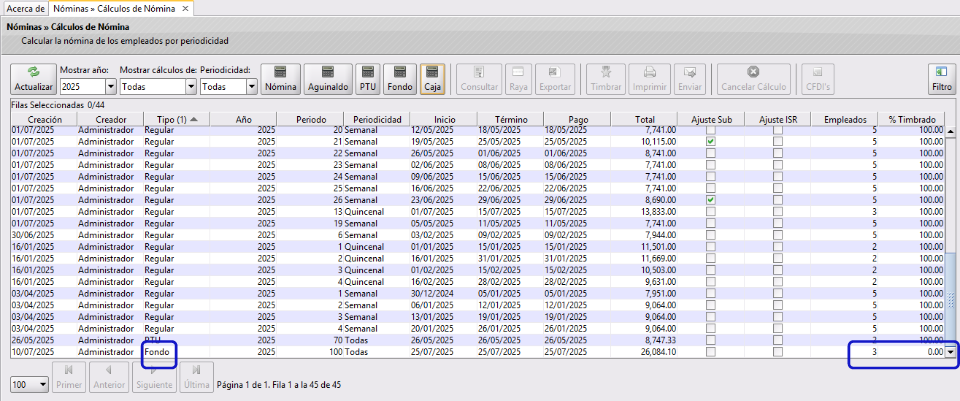This screenshot has height=401, width=960.
Task: Sort by the Año column header
Action: [x=243, y=119]
